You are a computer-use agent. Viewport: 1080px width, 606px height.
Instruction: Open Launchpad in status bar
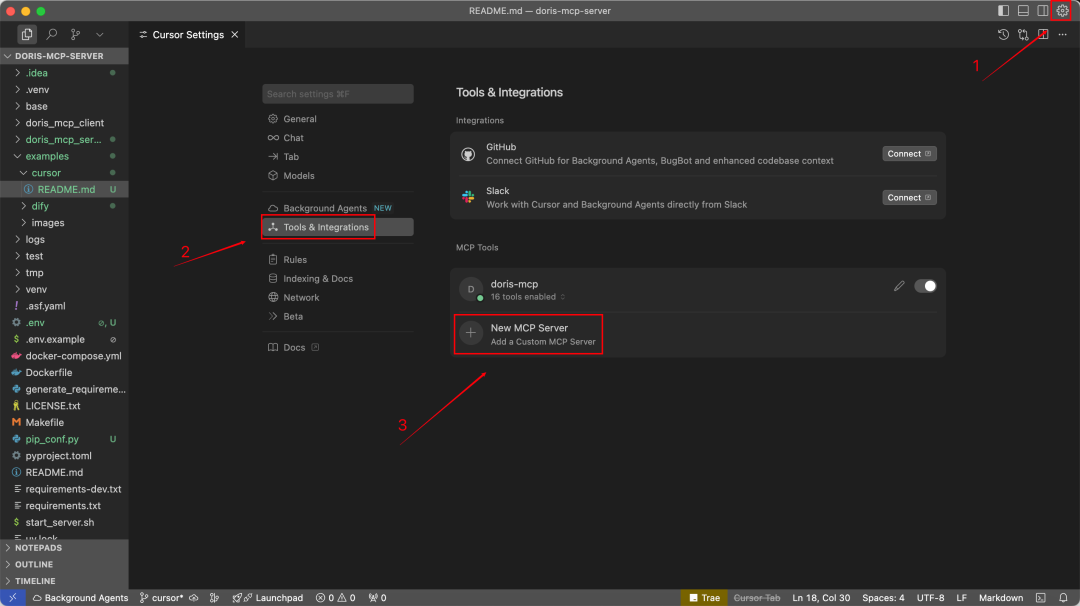268,598
